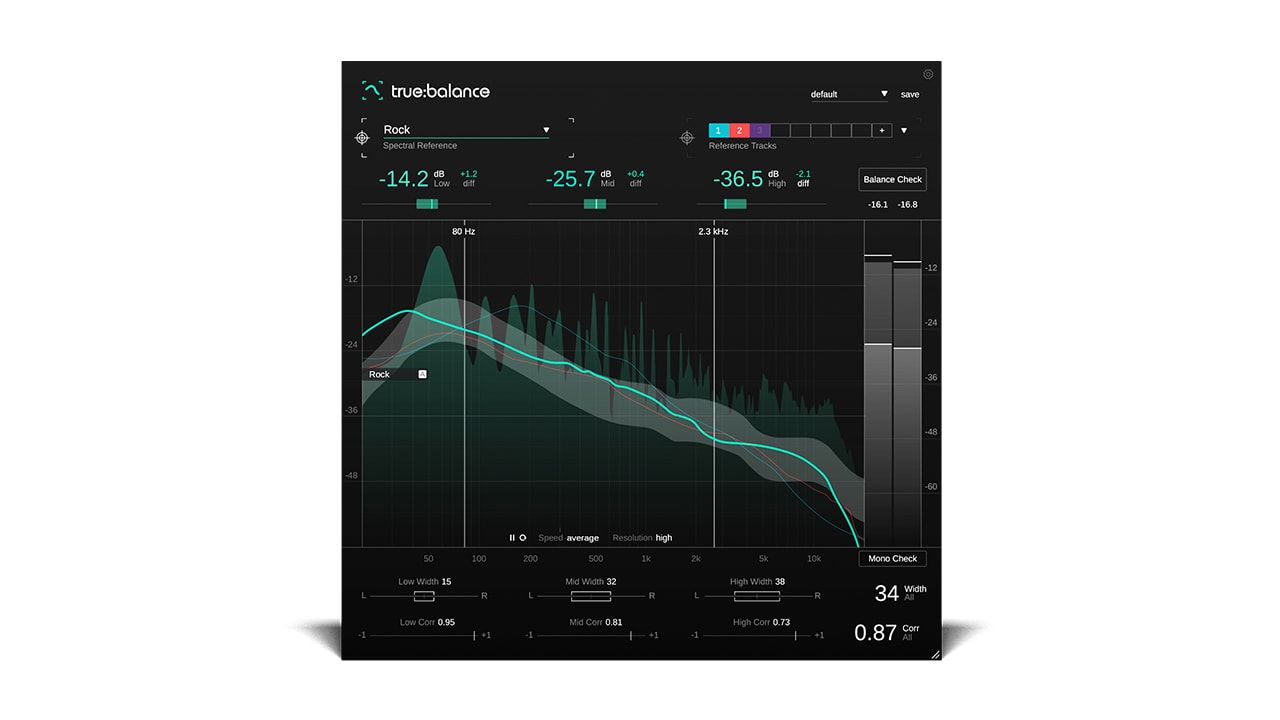Expand the Reference Tracks options arrow
This screenshot has width=1280, height=720.
pos(904,130)
